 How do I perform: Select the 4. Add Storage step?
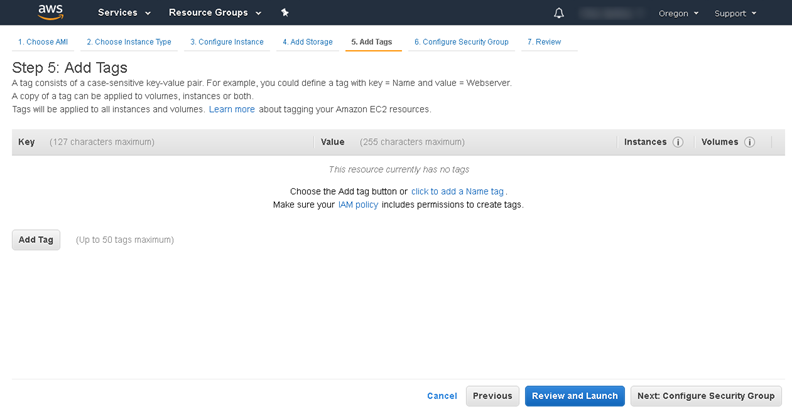[x=307, y=42]
